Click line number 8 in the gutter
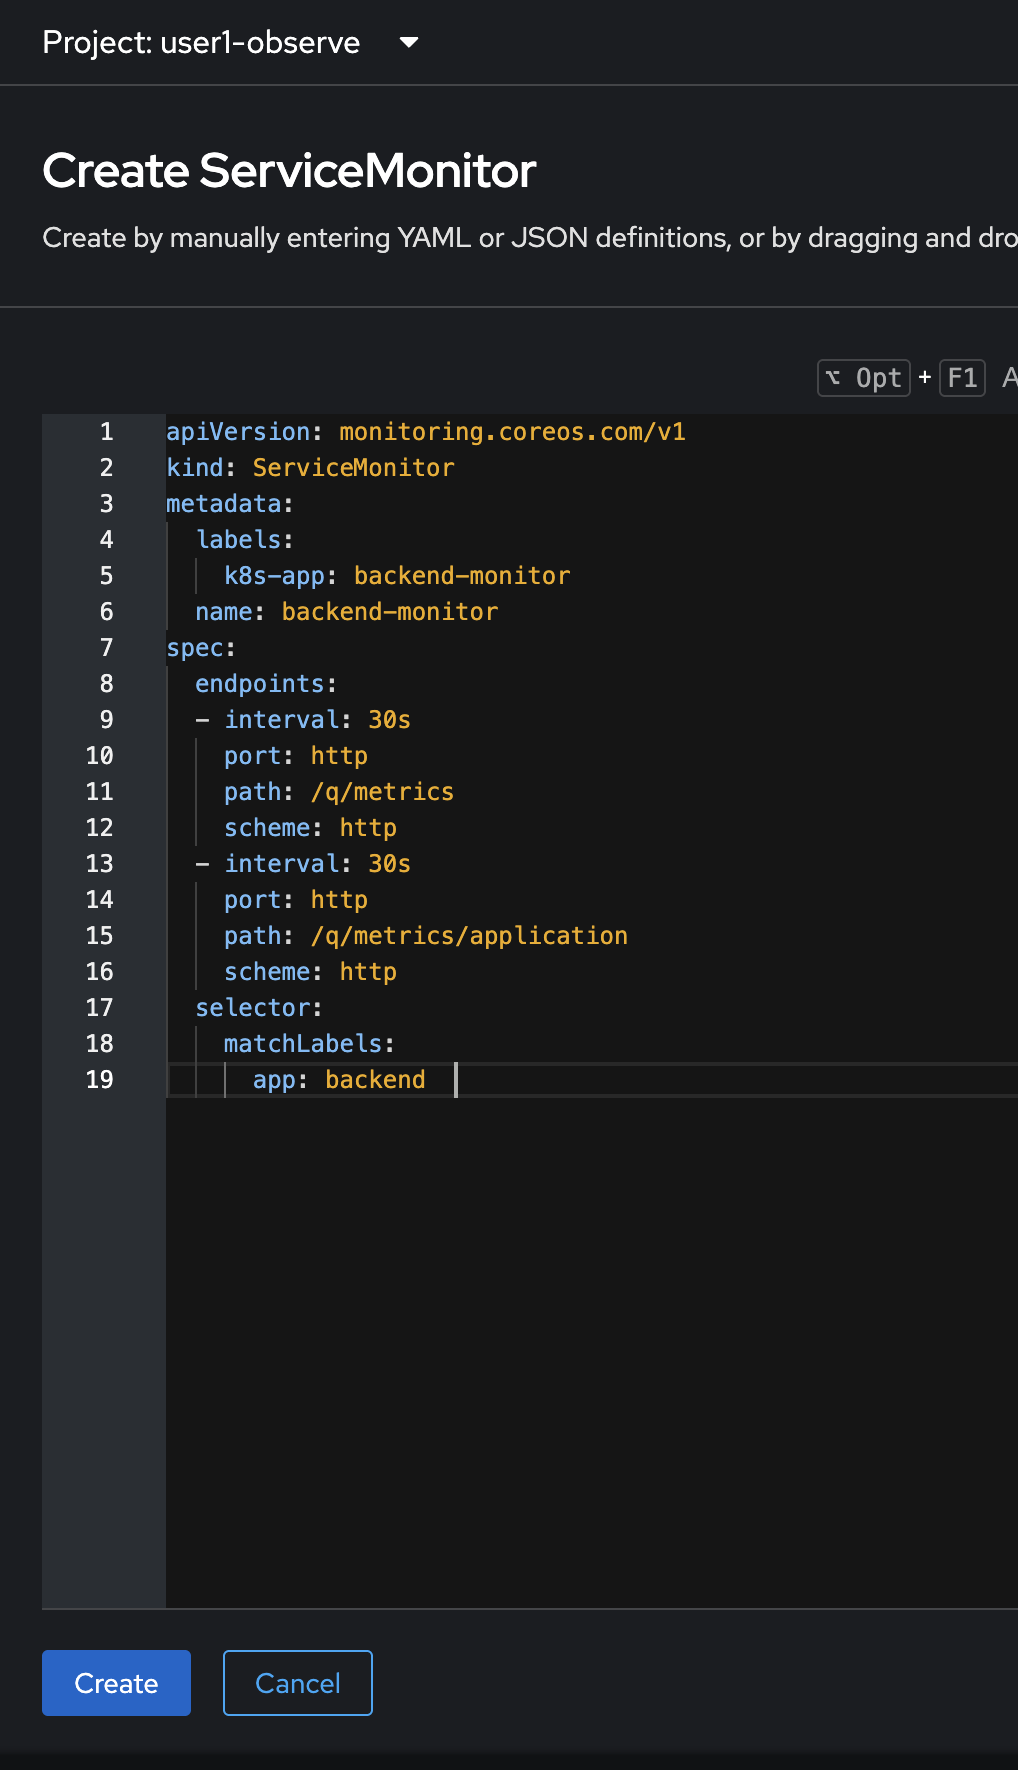Image resolution: width=1018 pixels, height=1770 pixels. click(107, 684)
